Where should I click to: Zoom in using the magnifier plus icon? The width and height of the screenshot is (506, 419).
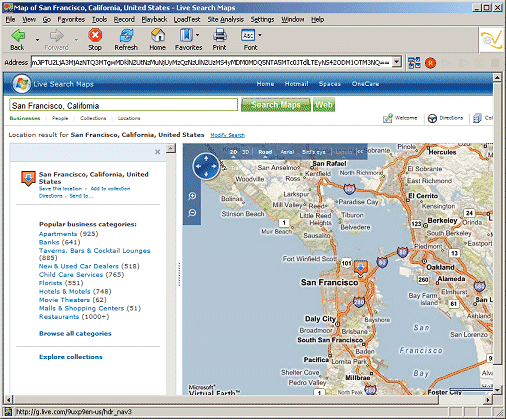click(x=192, y=196)
